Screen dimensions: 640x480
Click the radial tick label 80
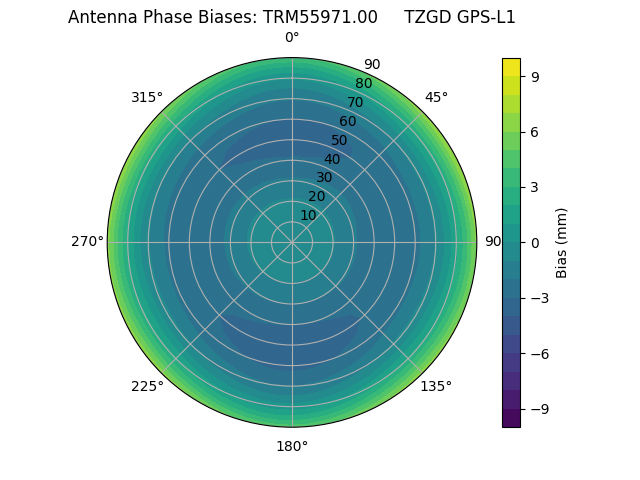click(x=364, y=83)
